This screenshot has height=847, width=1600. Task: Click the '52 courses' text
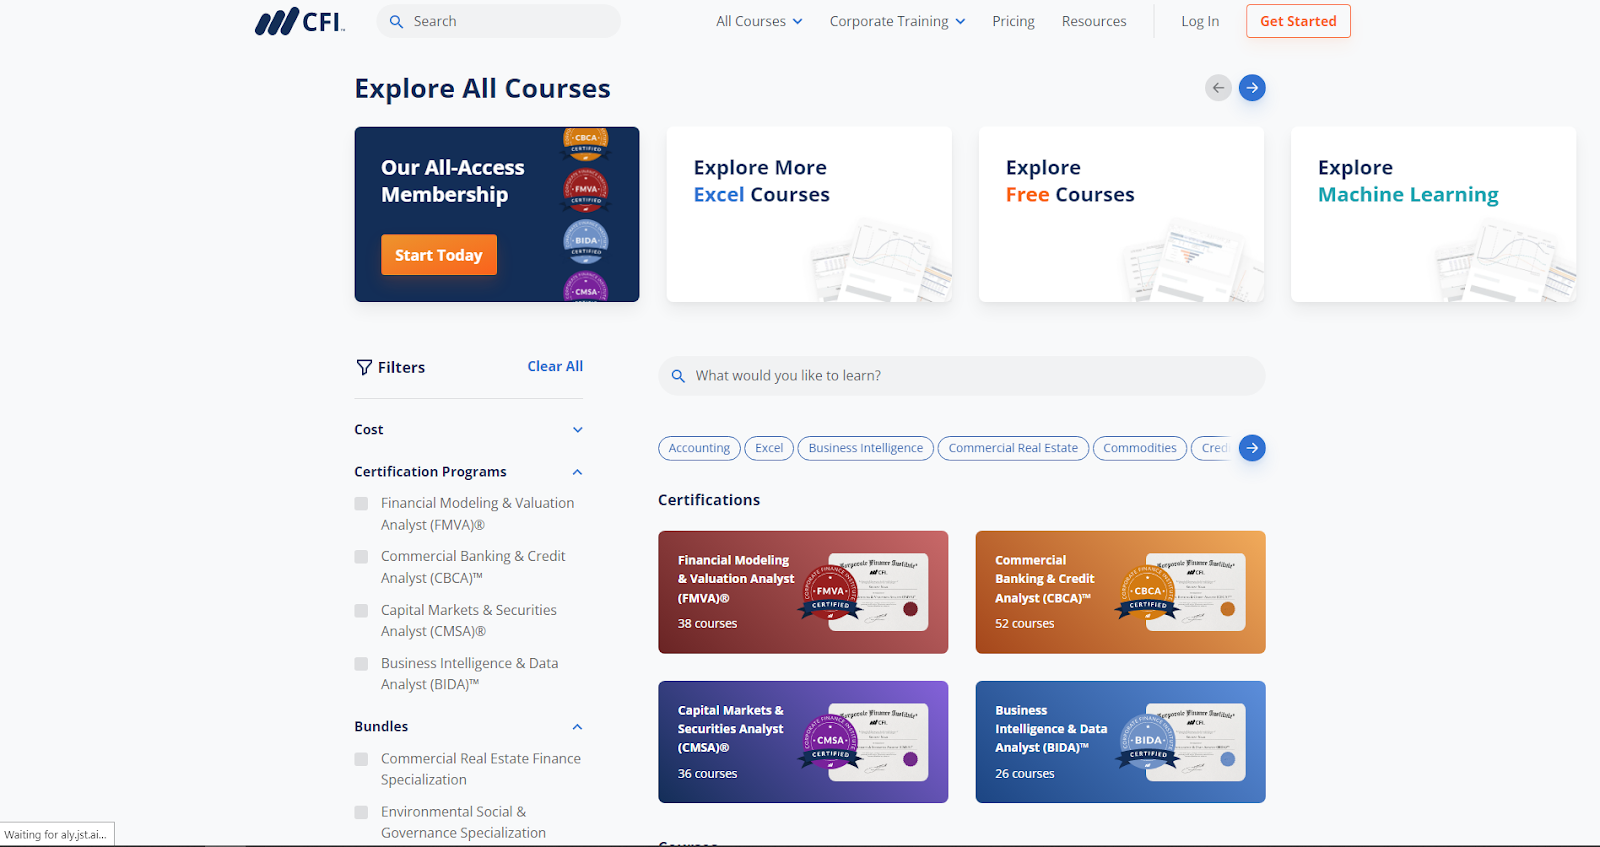(x=1024, y=623)
